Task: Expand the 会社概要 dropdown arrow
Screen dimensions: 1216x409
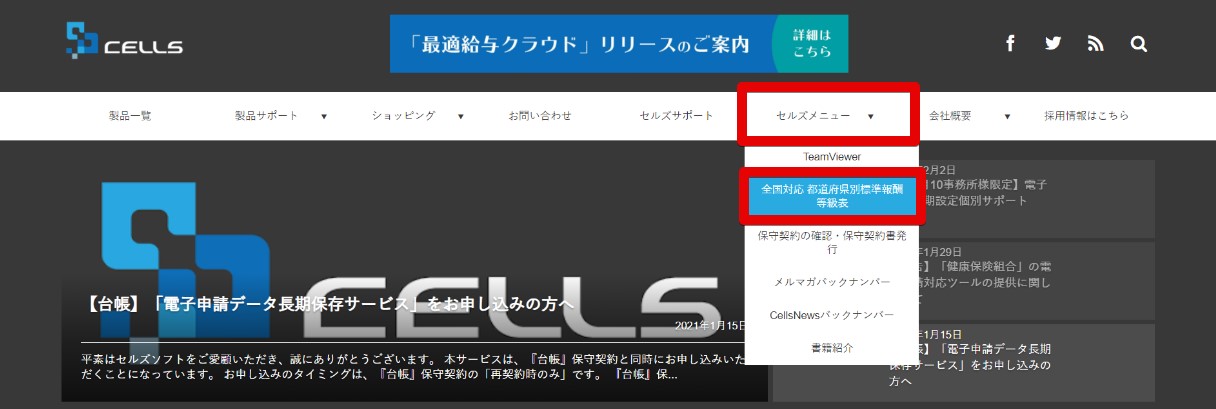Action: [x=1007, y=117]
